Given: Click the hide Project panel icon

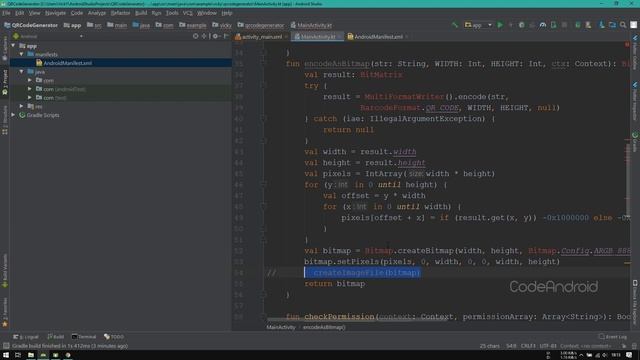Looking at the screenshot, I should pos(226,36).
